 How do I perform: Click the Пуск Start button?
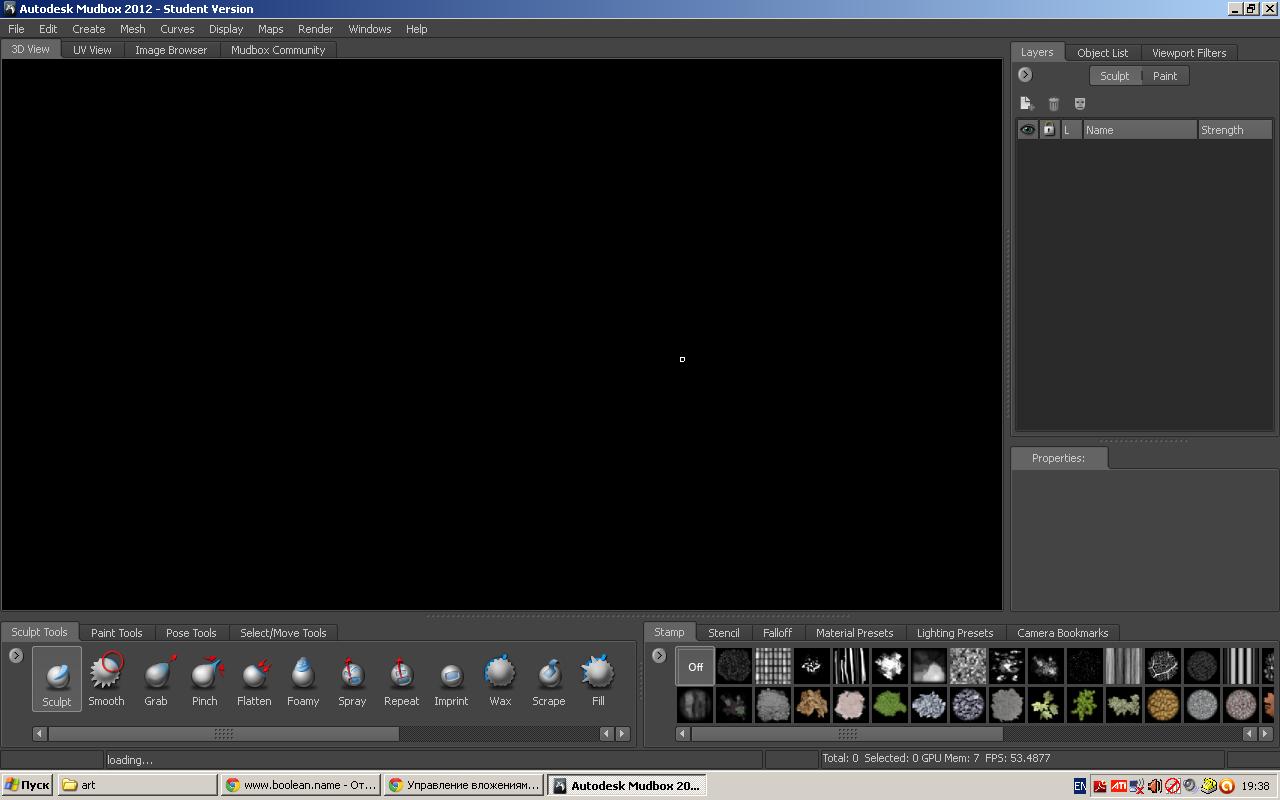[x=27, y=785]
